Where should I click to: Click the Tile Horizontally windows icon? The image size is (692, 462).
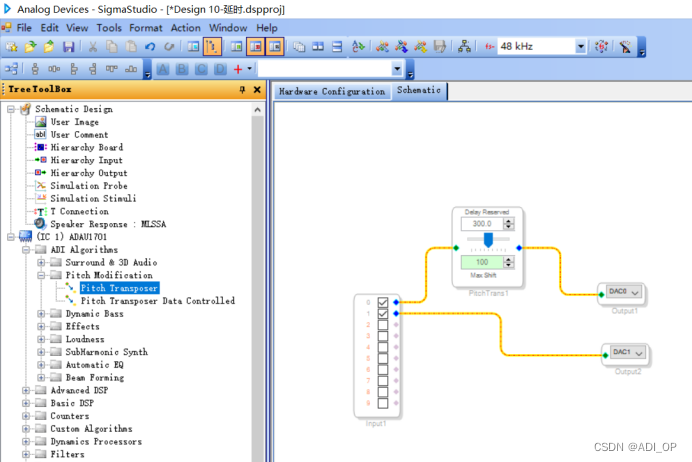pyautogui.click(x=337, y=46)
